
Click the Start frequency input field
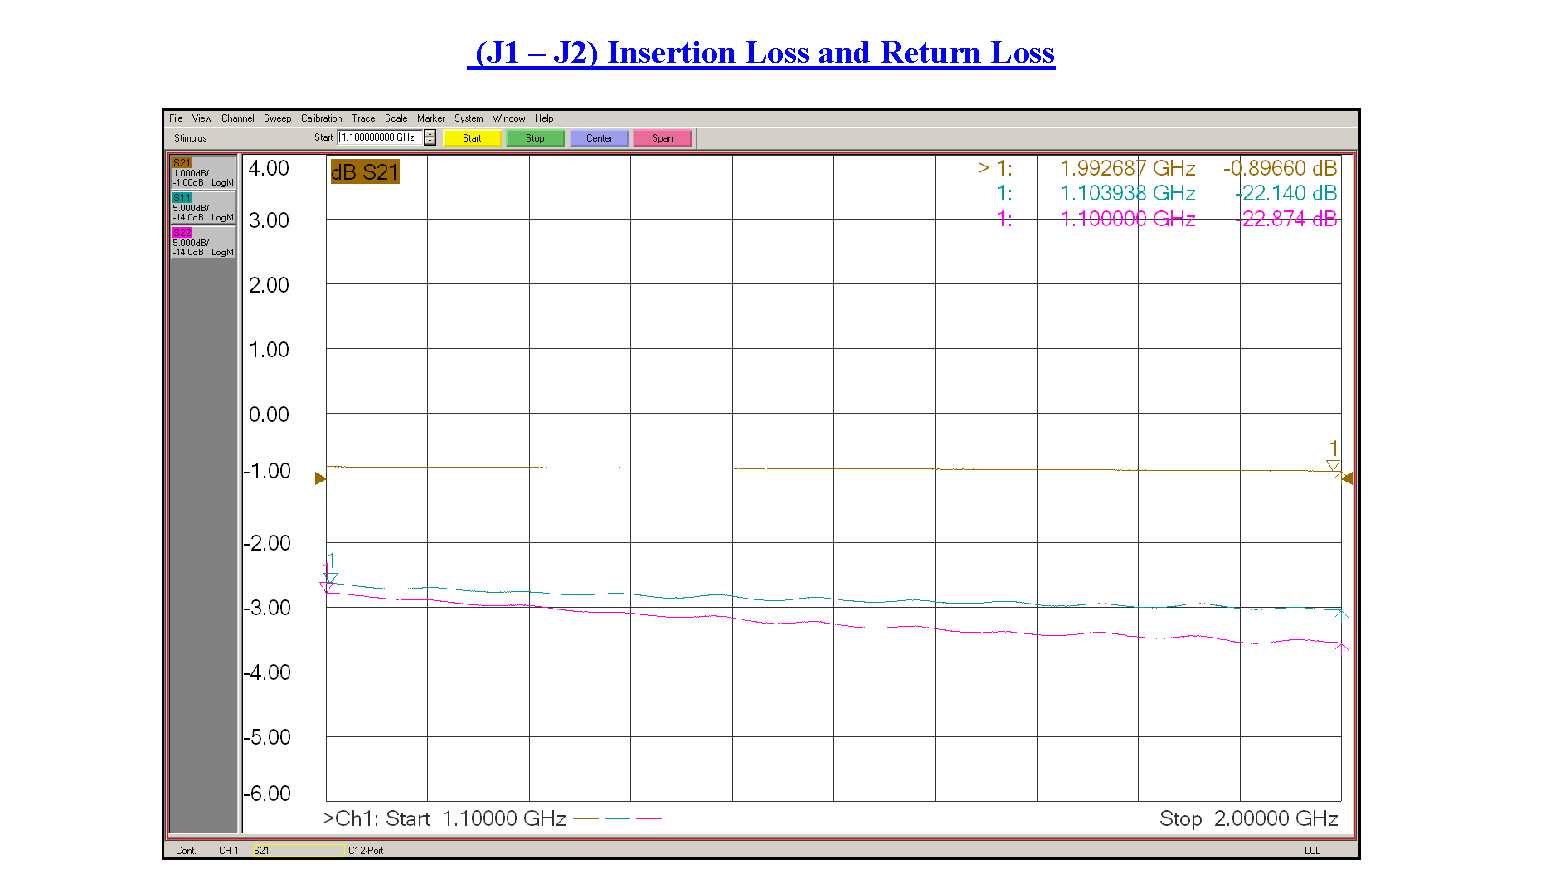[379, 138]
